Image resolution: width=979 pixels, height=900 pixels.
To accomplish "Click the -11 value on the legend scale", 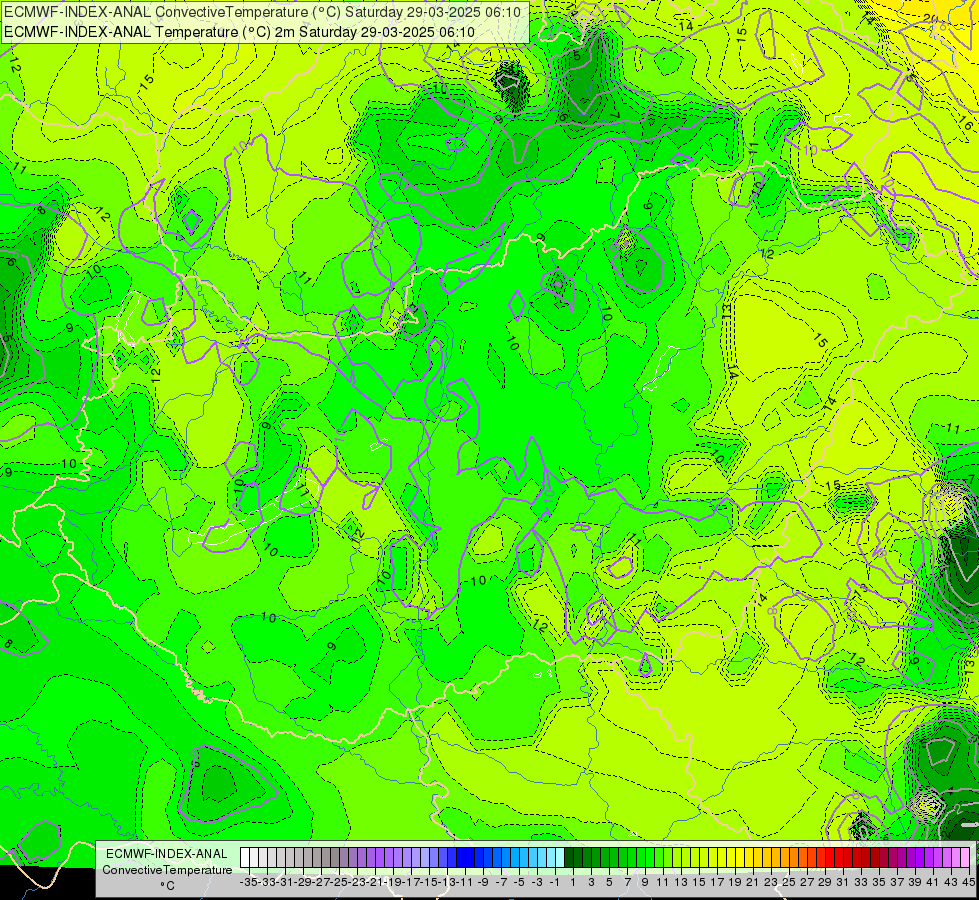I will click(465, 882).
